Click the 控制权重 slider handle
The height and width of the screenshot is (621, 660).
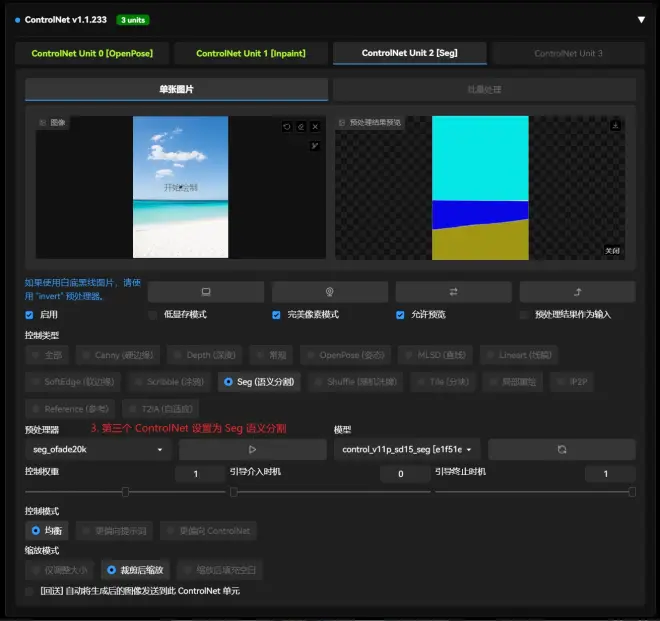coord(125,492)
